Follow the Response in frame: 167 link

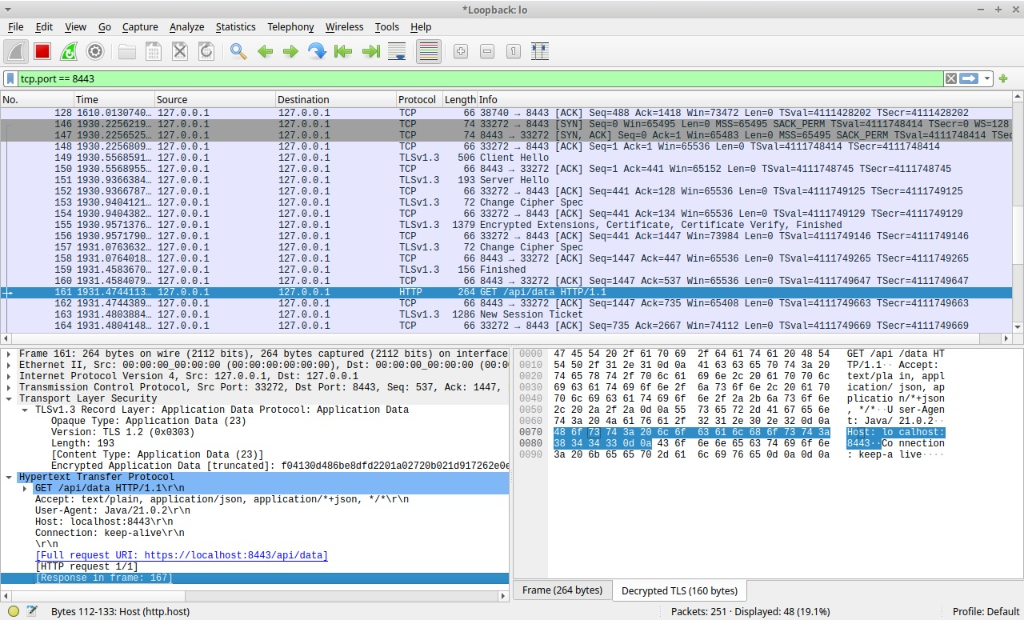pos(104,578)
